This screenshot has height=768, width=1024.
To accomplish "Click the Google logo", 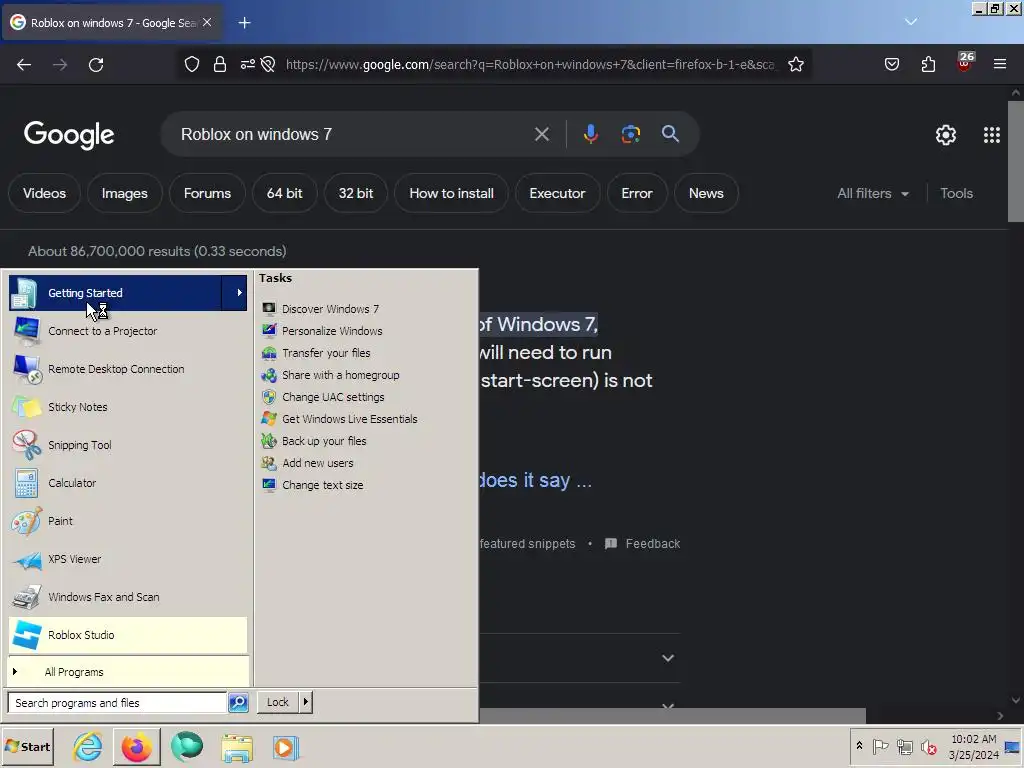I will pyautogui.click(x=69, y=135).
